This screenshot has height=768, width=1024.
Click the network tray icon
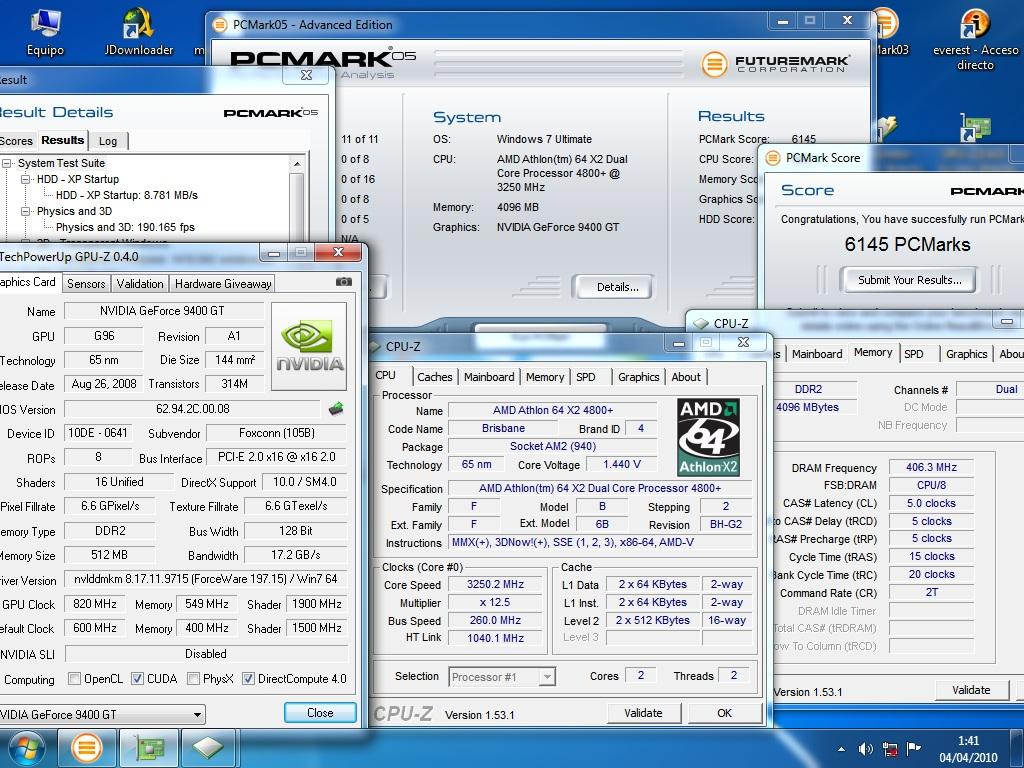tap(889, 749)
